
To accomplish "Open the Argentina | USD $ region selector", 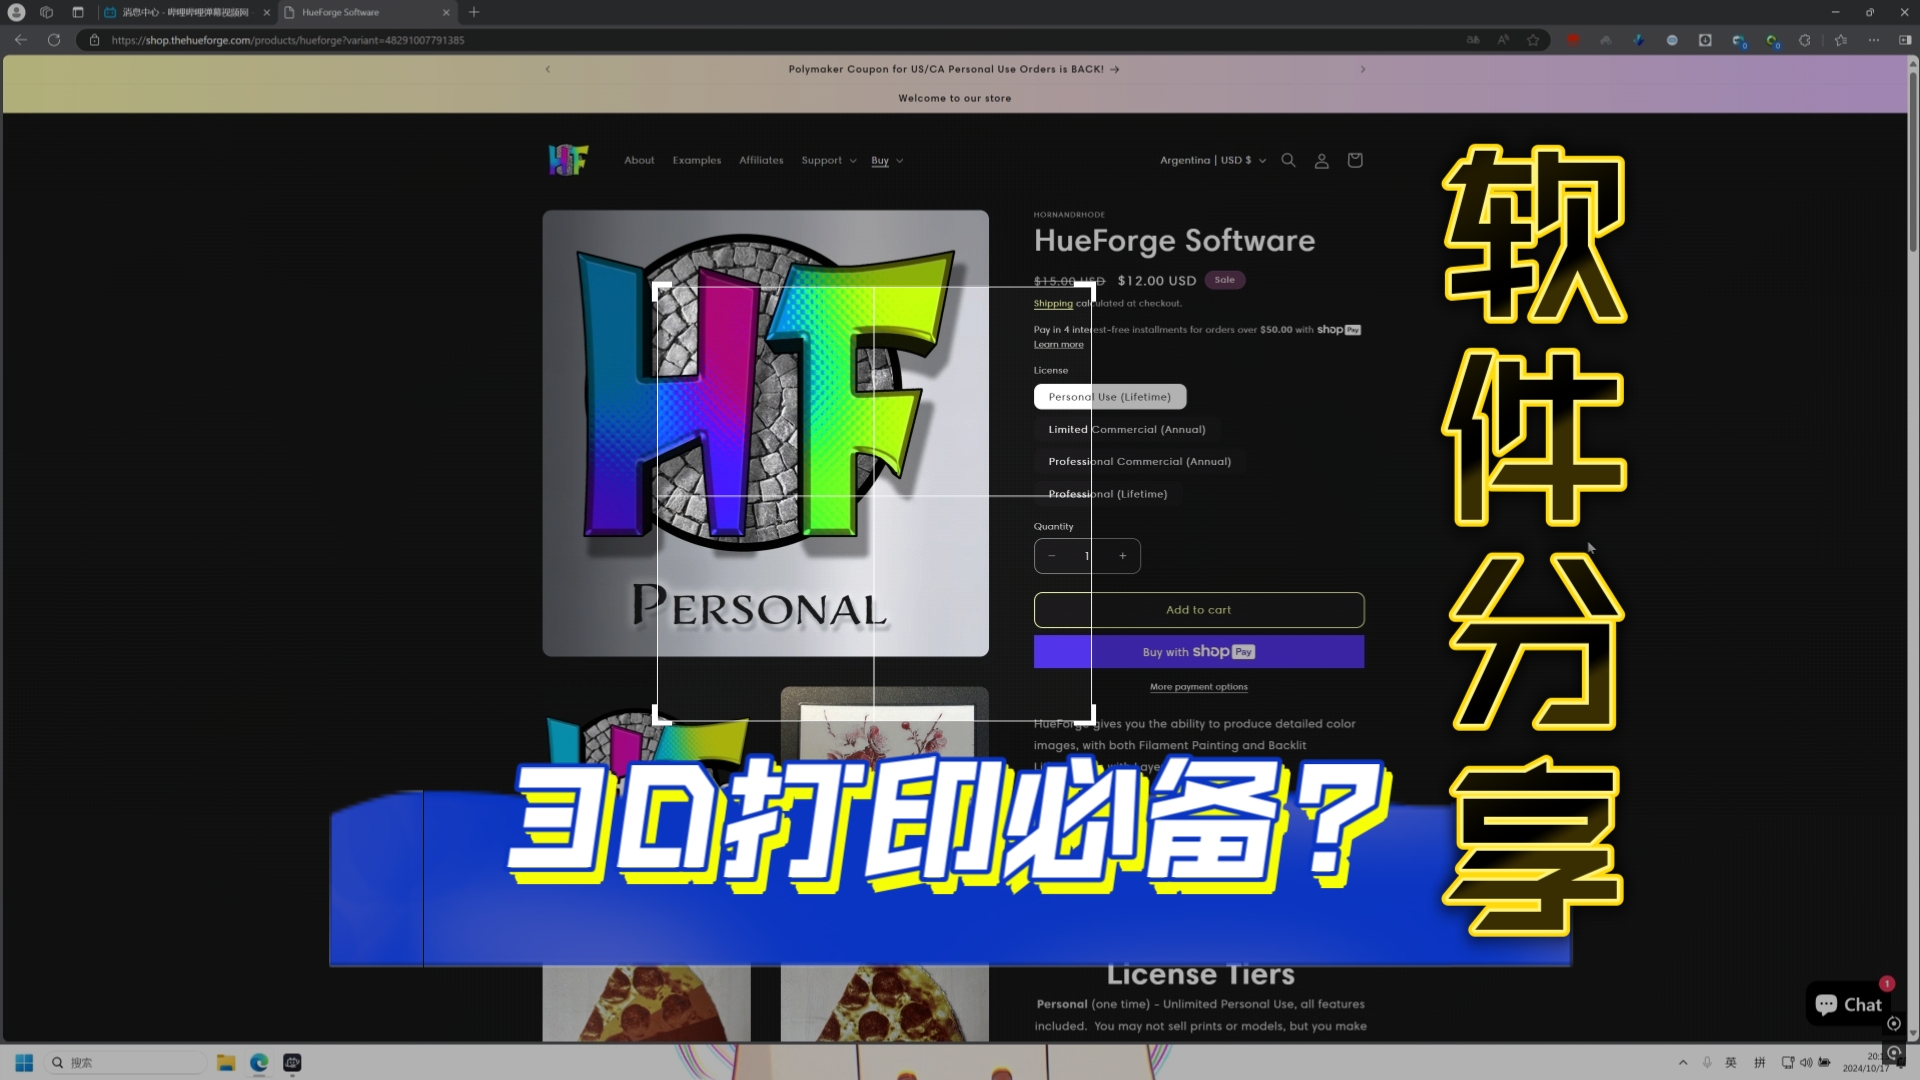I will click(1210, 160).
